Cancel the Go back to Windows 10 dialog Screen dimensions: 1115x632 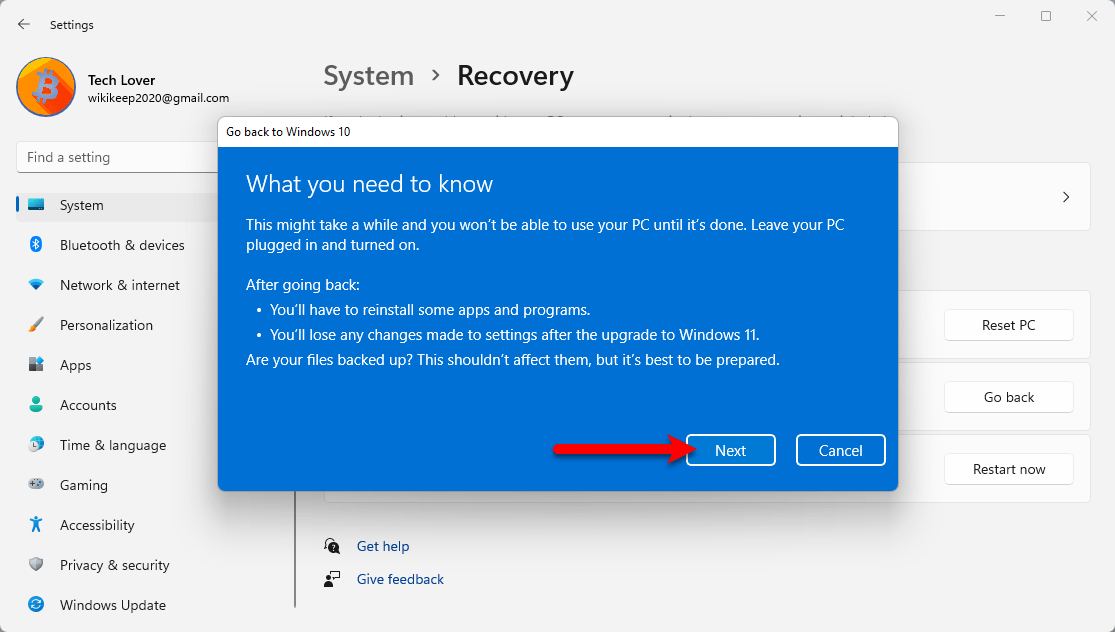841,450
